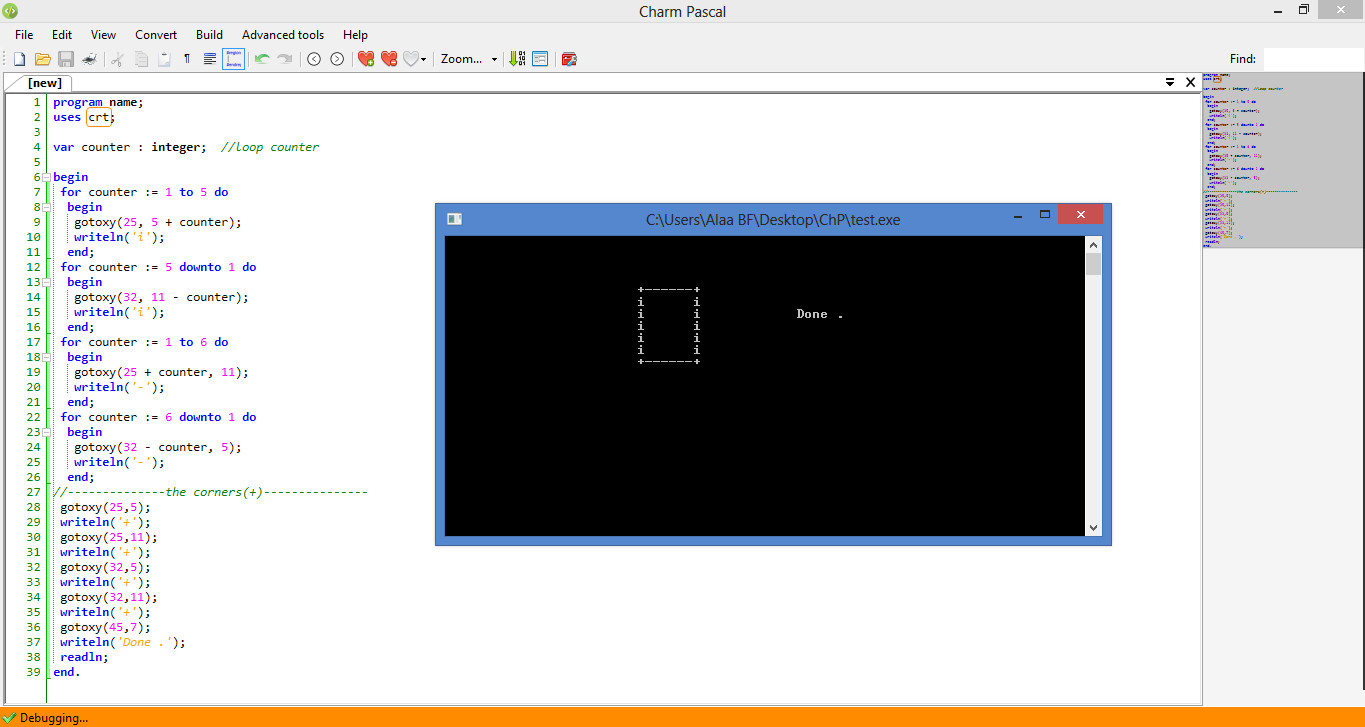Print the current source file

(90, 59)
